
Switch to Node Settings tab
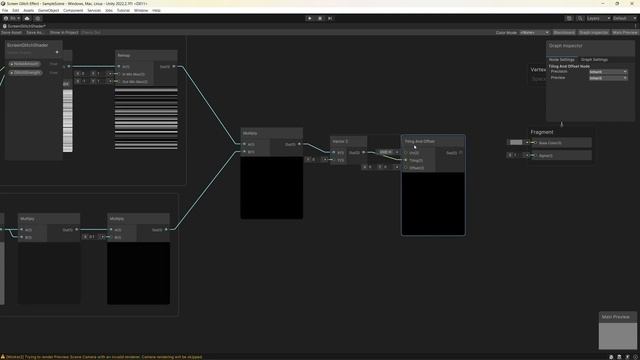tap(562, 60)
